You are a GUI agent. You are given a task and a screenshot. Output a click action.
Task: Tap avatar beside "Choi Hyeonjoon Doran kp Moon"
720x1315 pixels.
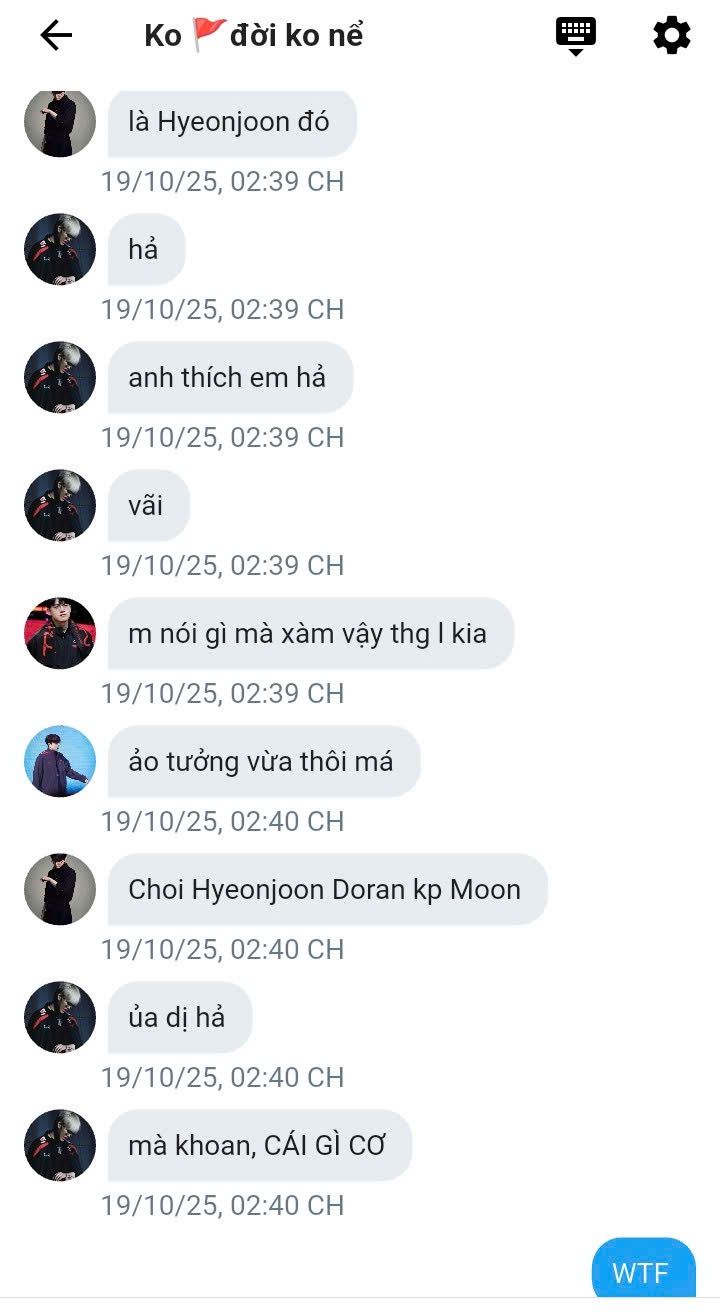(60, 889)
